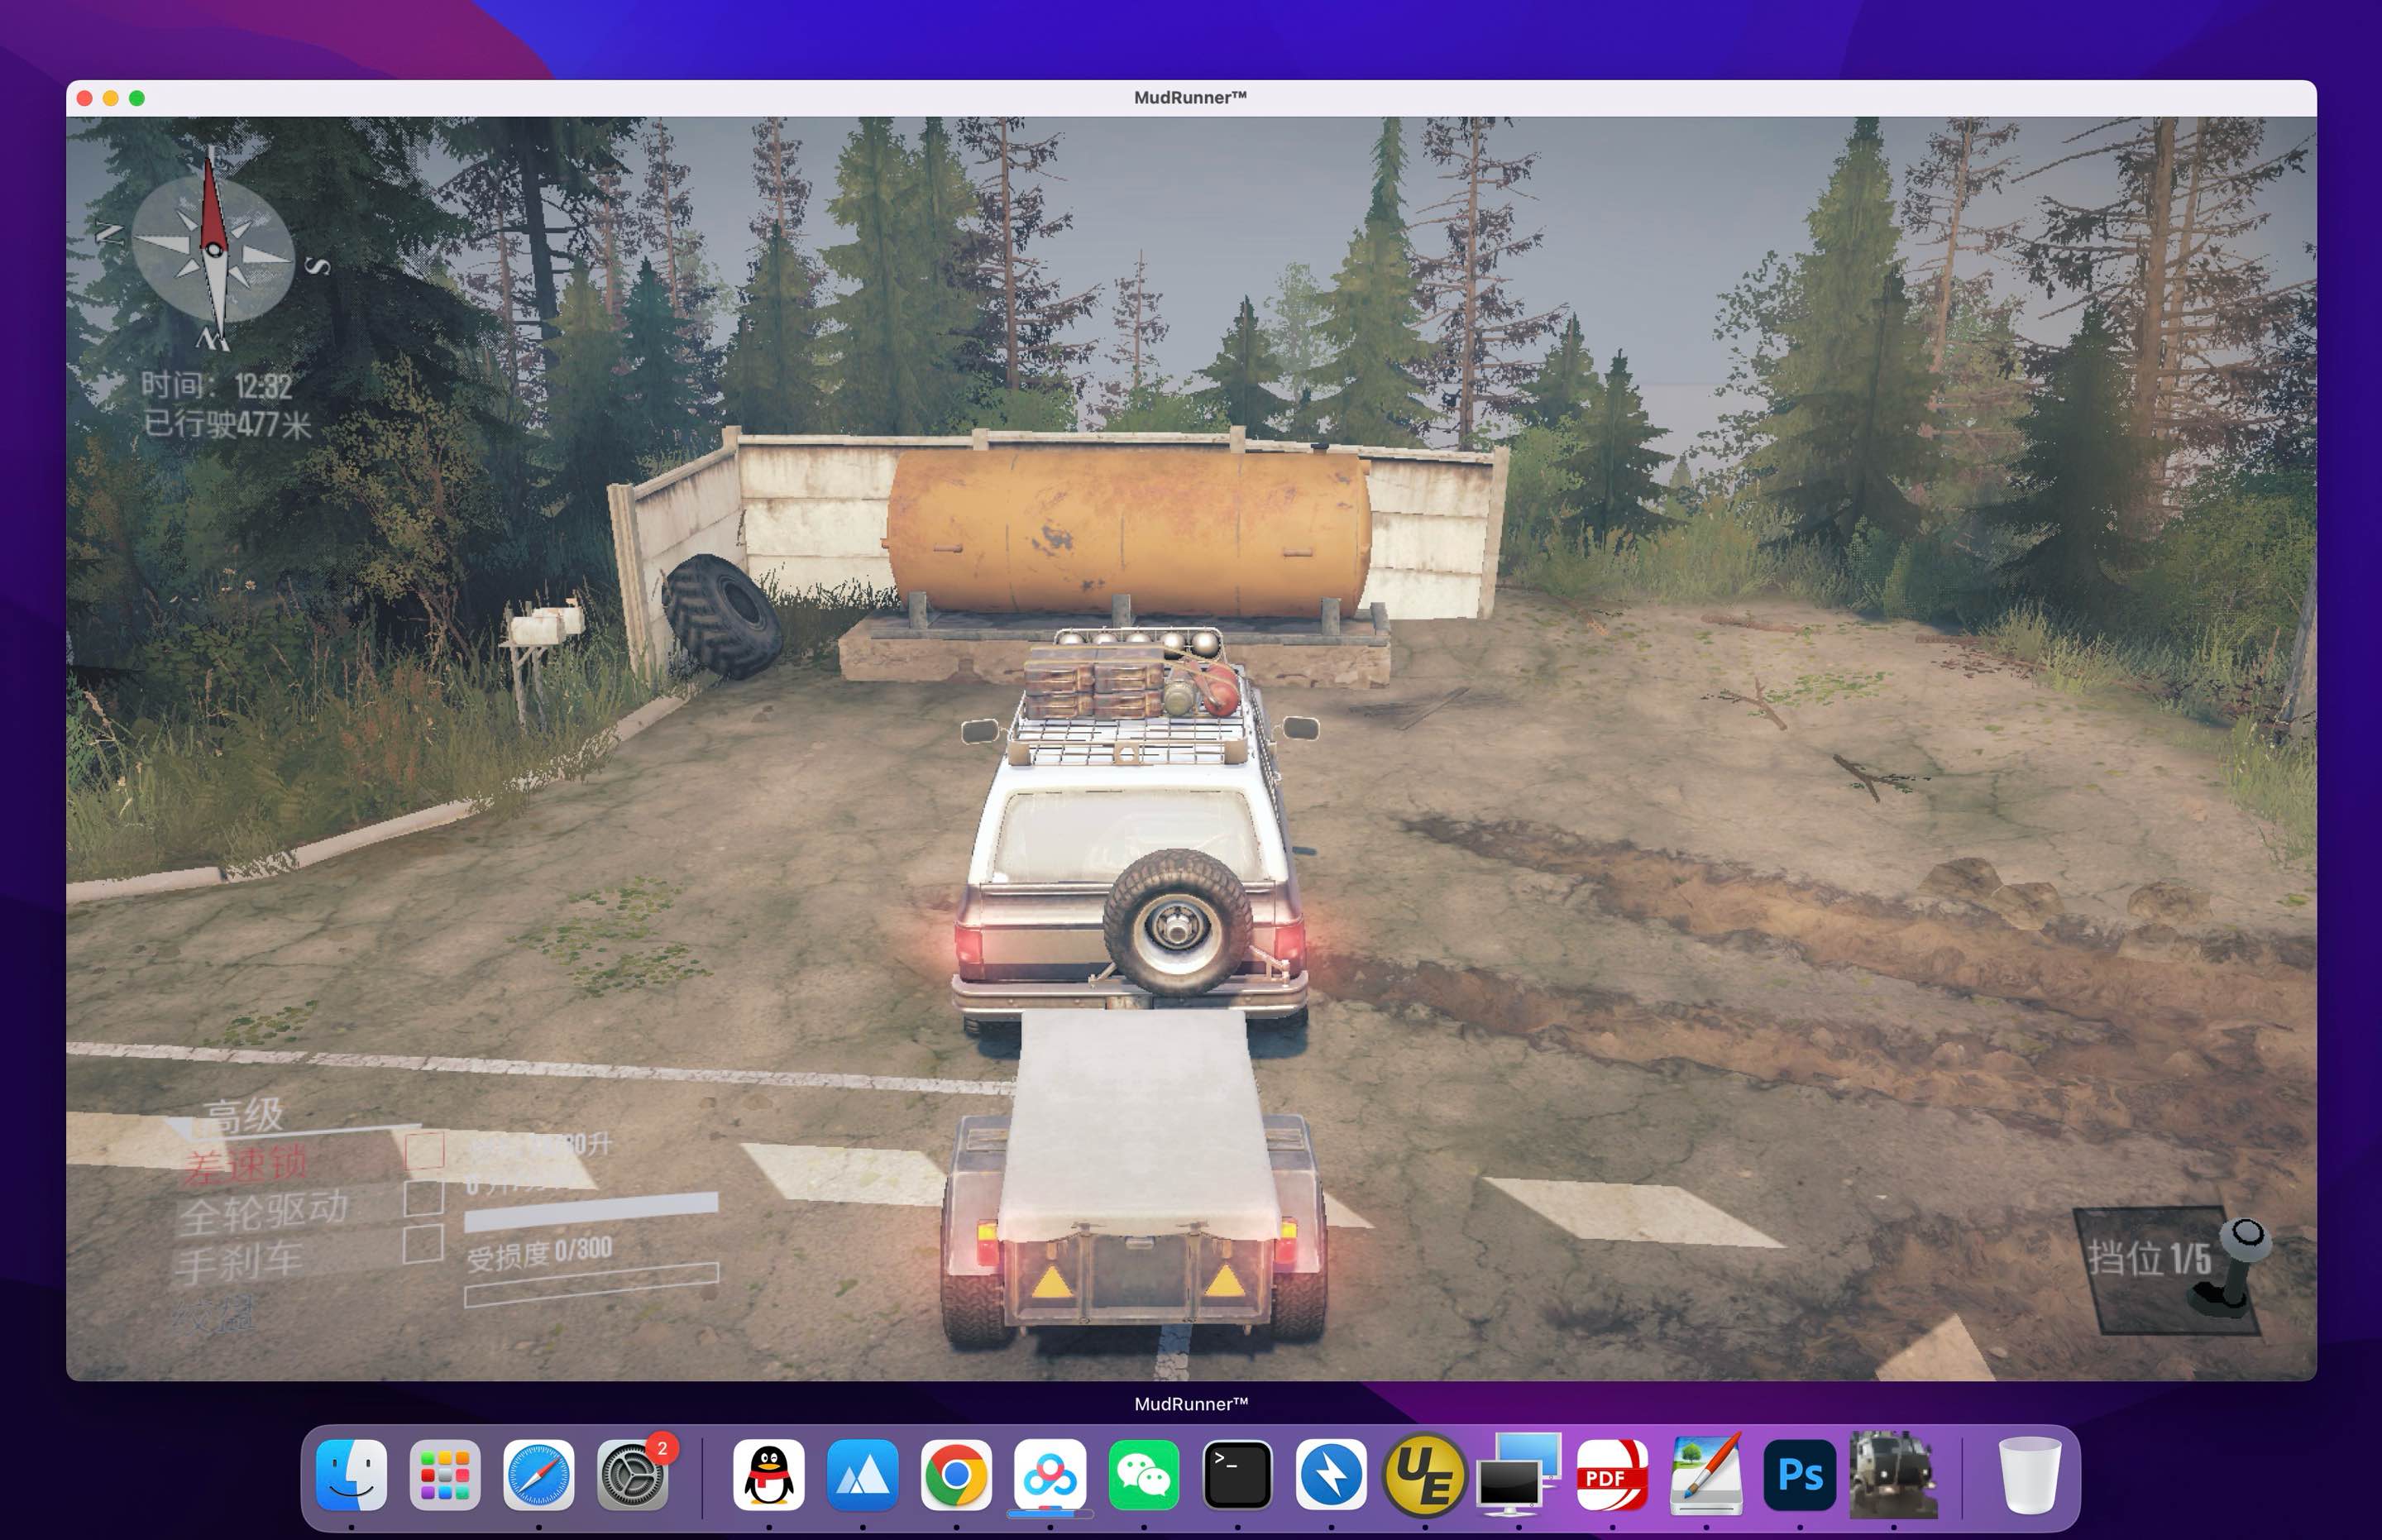The image size is (2382, 1540).
Task: Launch UltraEdit from the Dock
Action: (1425, 1475)
